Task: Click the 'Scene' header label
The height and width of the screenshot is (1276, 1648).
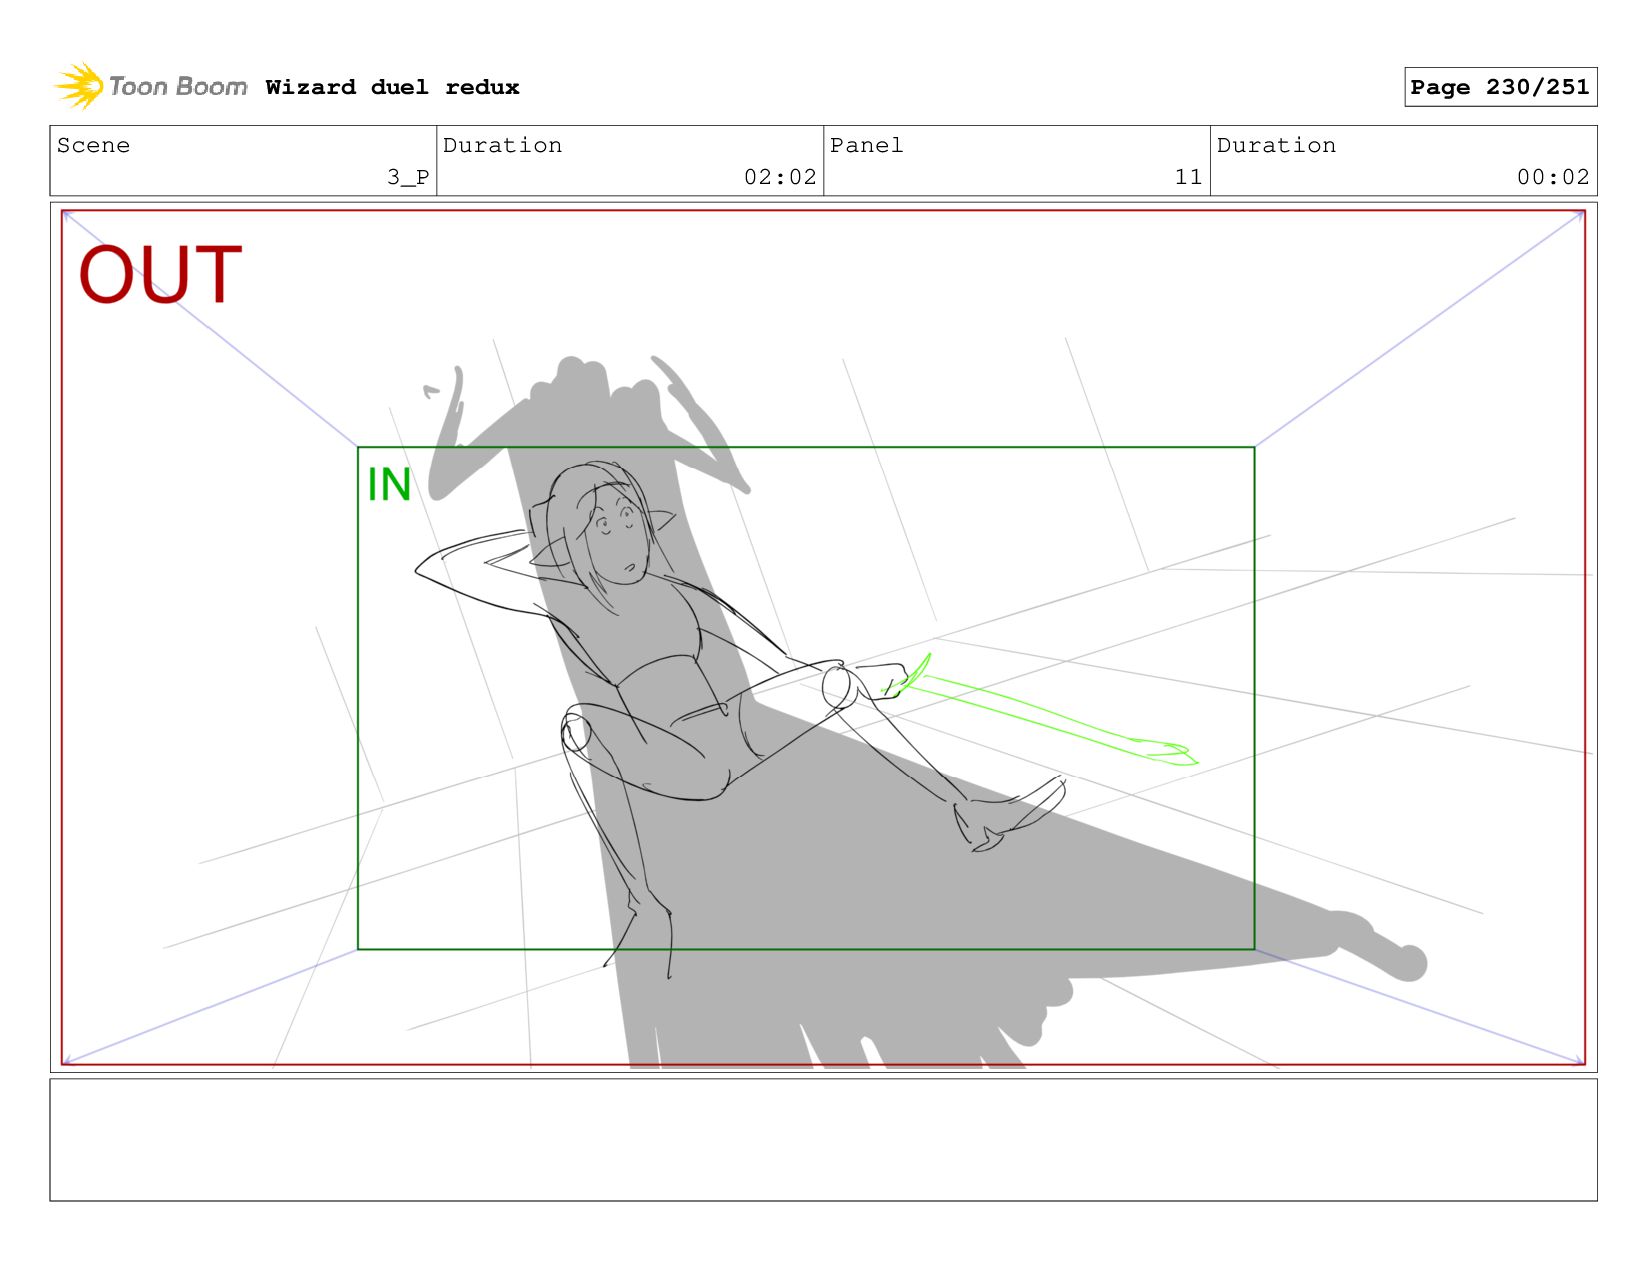Action: pos(93,145)
